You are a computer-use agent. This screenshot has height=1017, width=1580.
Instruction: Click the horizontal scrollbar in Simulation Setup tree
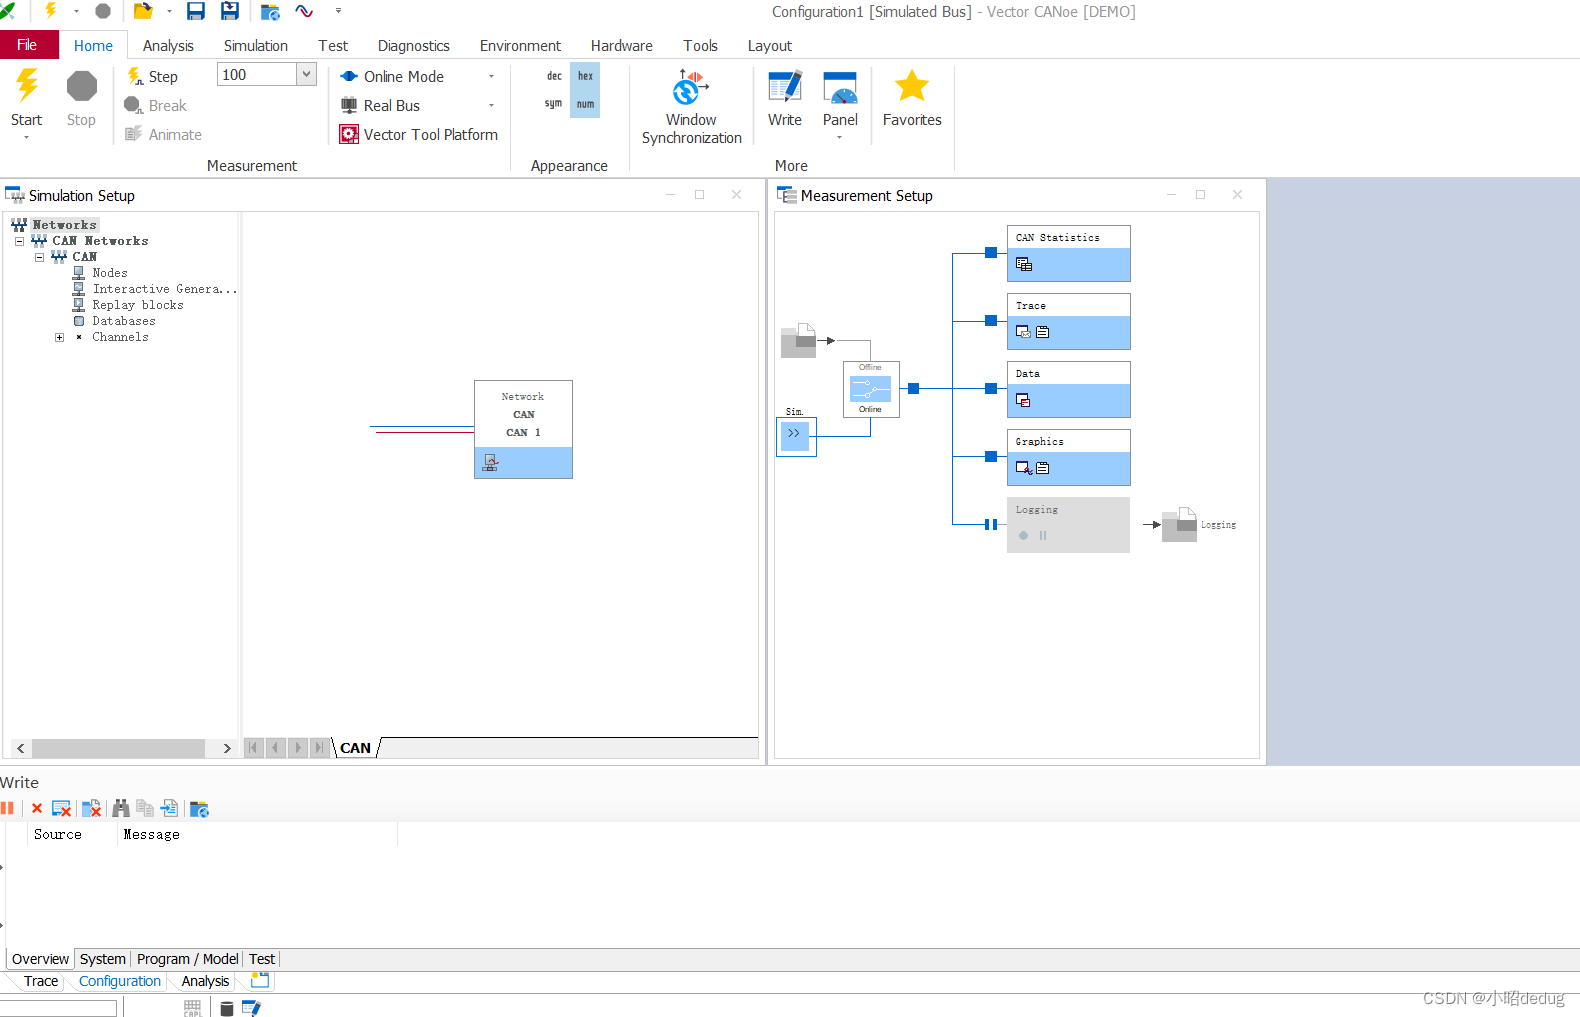point(118,748)
